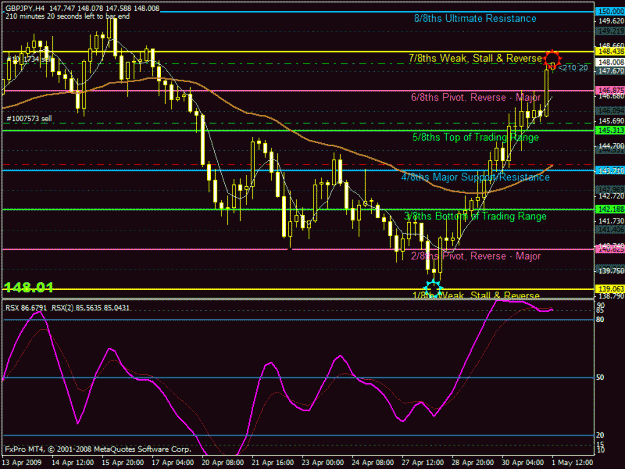Click the RSX level 20 scale value

(600, 435)
